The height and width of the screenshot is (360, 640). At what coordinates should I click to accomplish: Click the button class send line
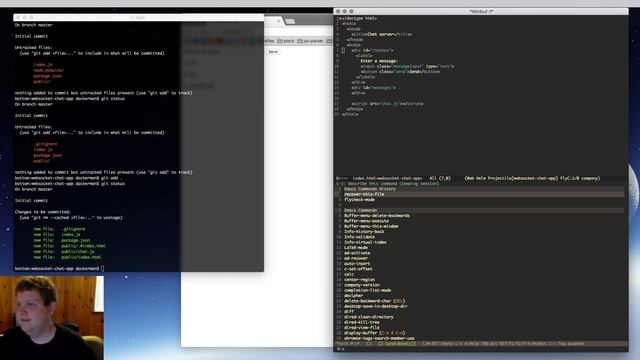coord(400,71)
